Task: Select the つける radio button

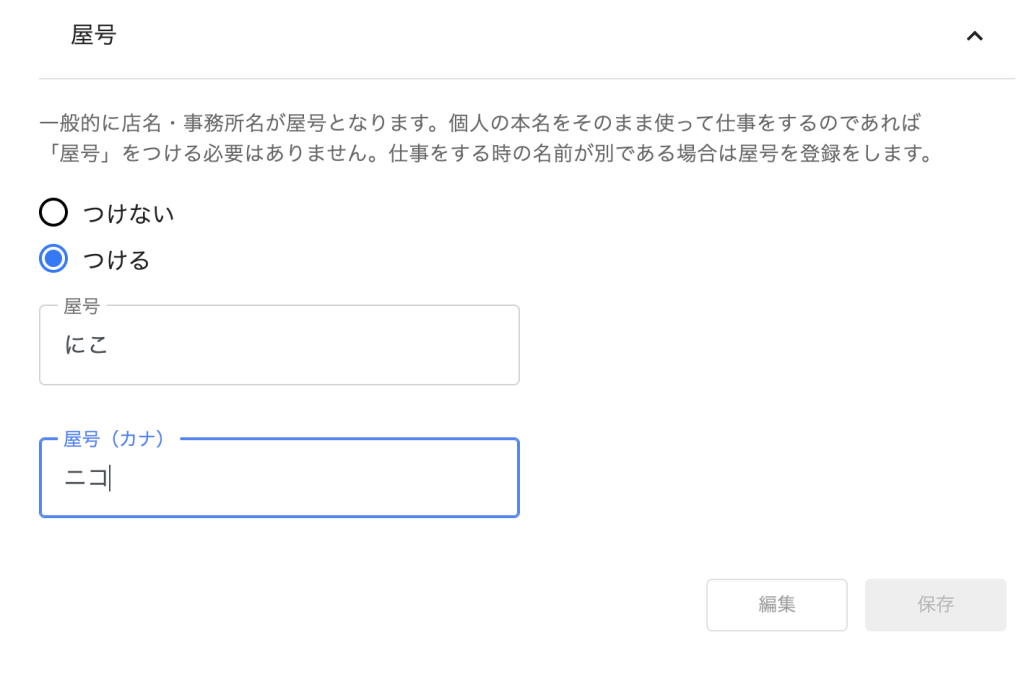Action: click(x=53, y=260)
